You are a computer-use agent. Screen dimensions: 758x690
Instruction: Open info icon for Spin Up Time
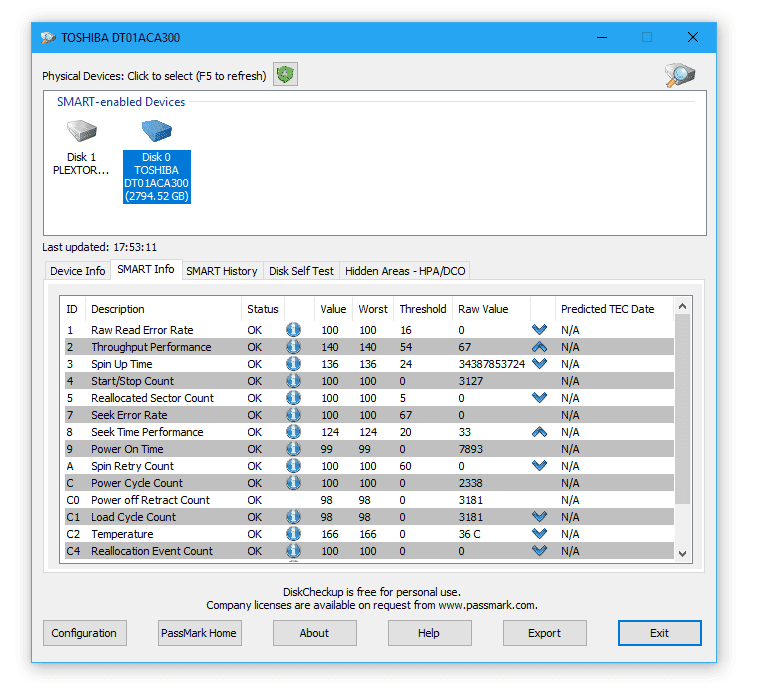click(293, 364)
